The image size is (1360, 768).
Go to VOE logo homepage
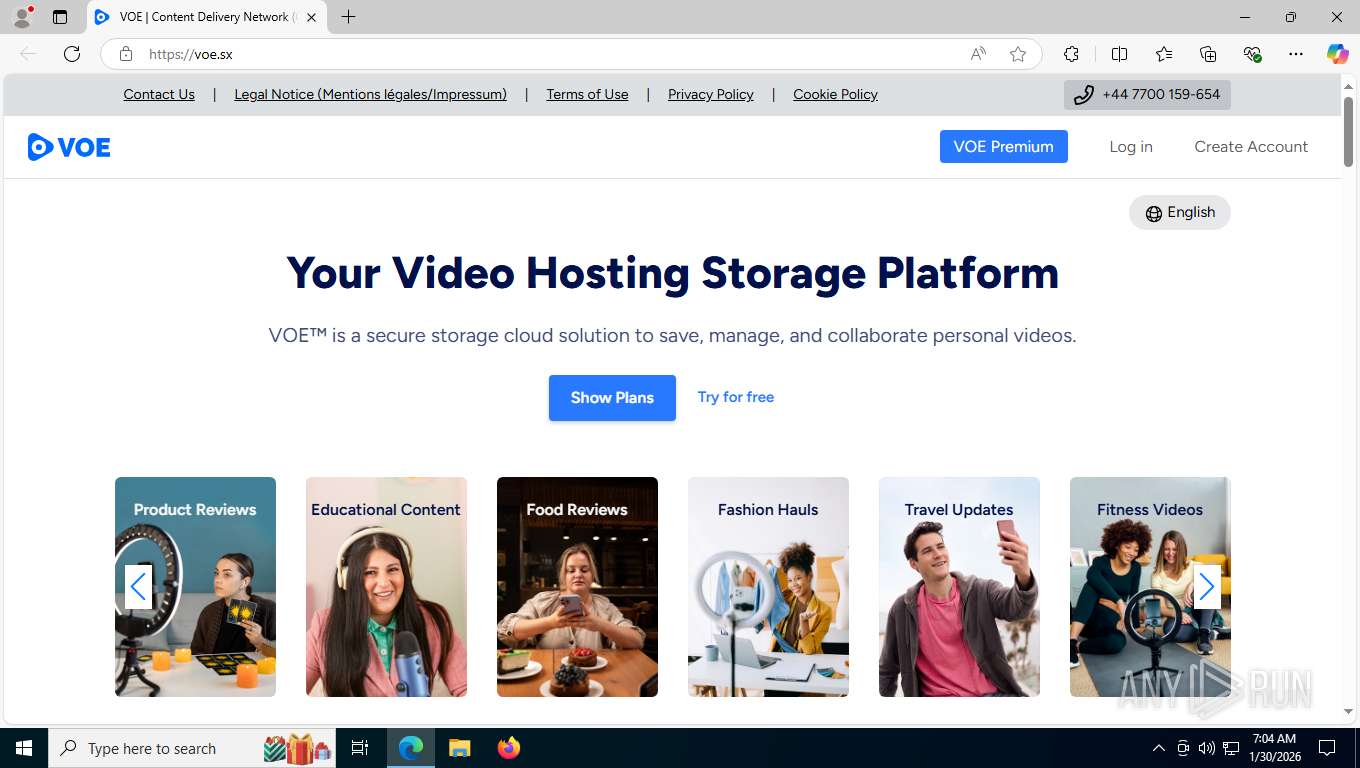pos(69,147)
